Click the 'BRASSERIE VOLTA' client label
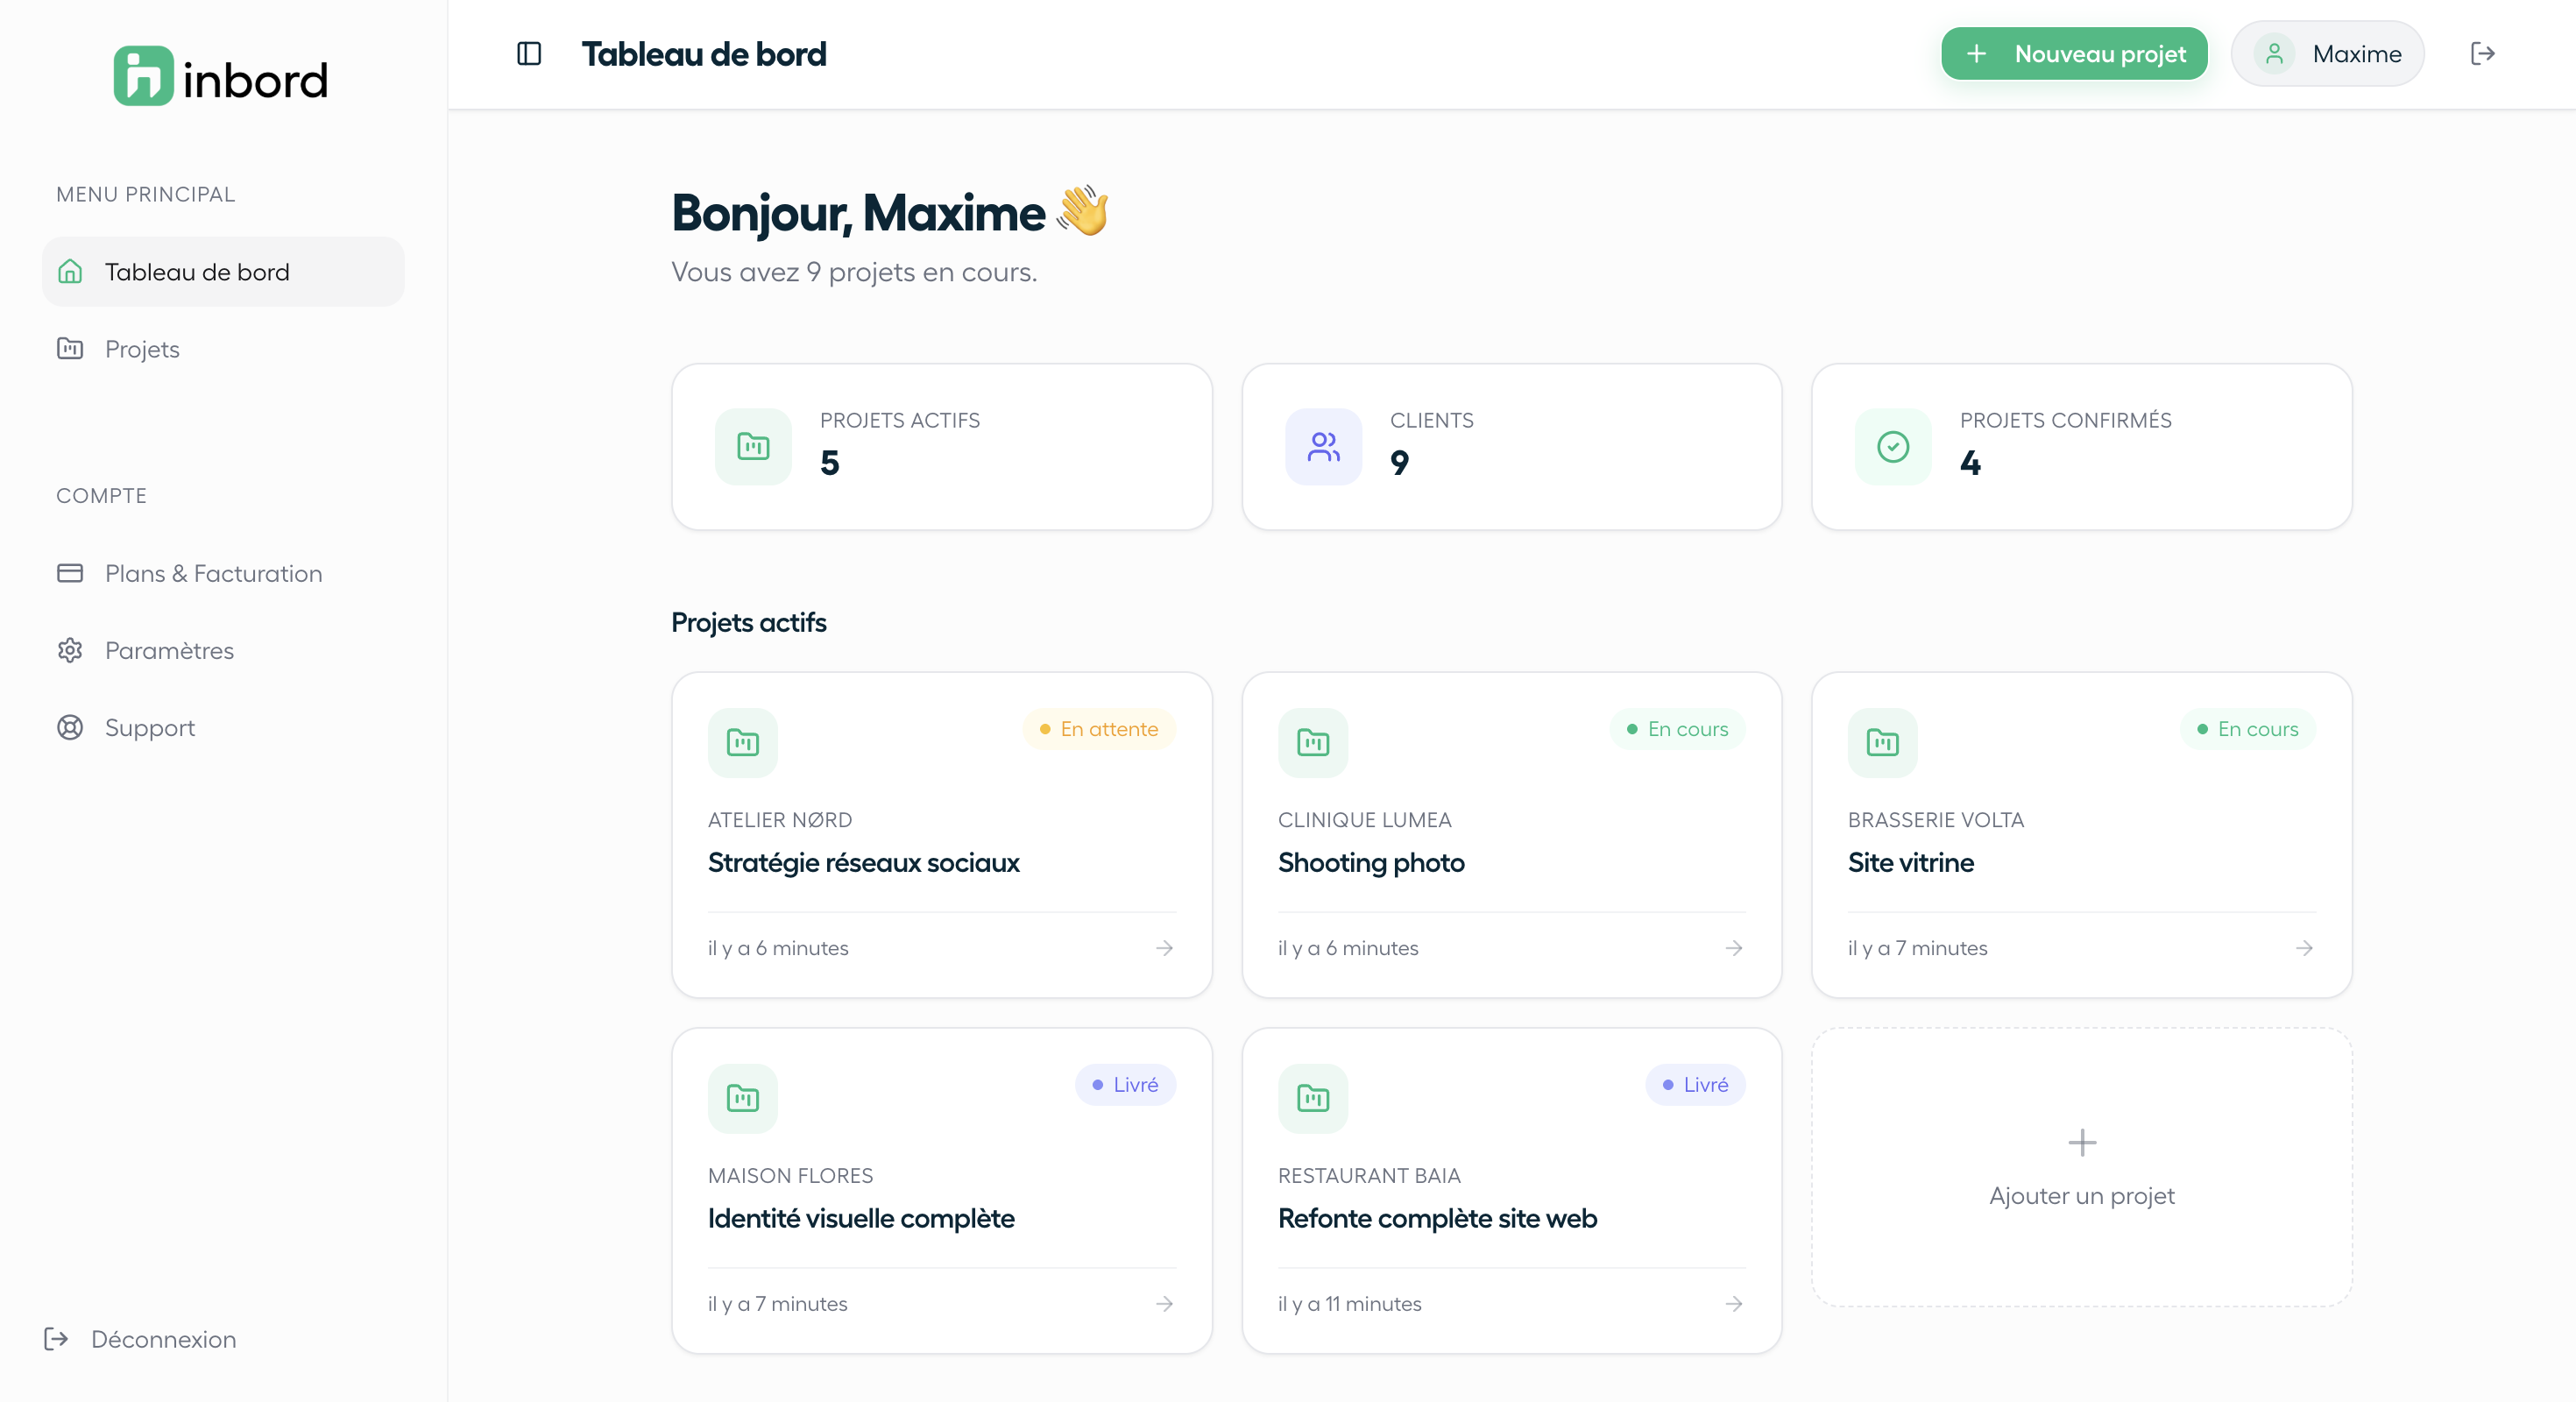This screenshot has height=1402, width=2576. [1935, 820]
